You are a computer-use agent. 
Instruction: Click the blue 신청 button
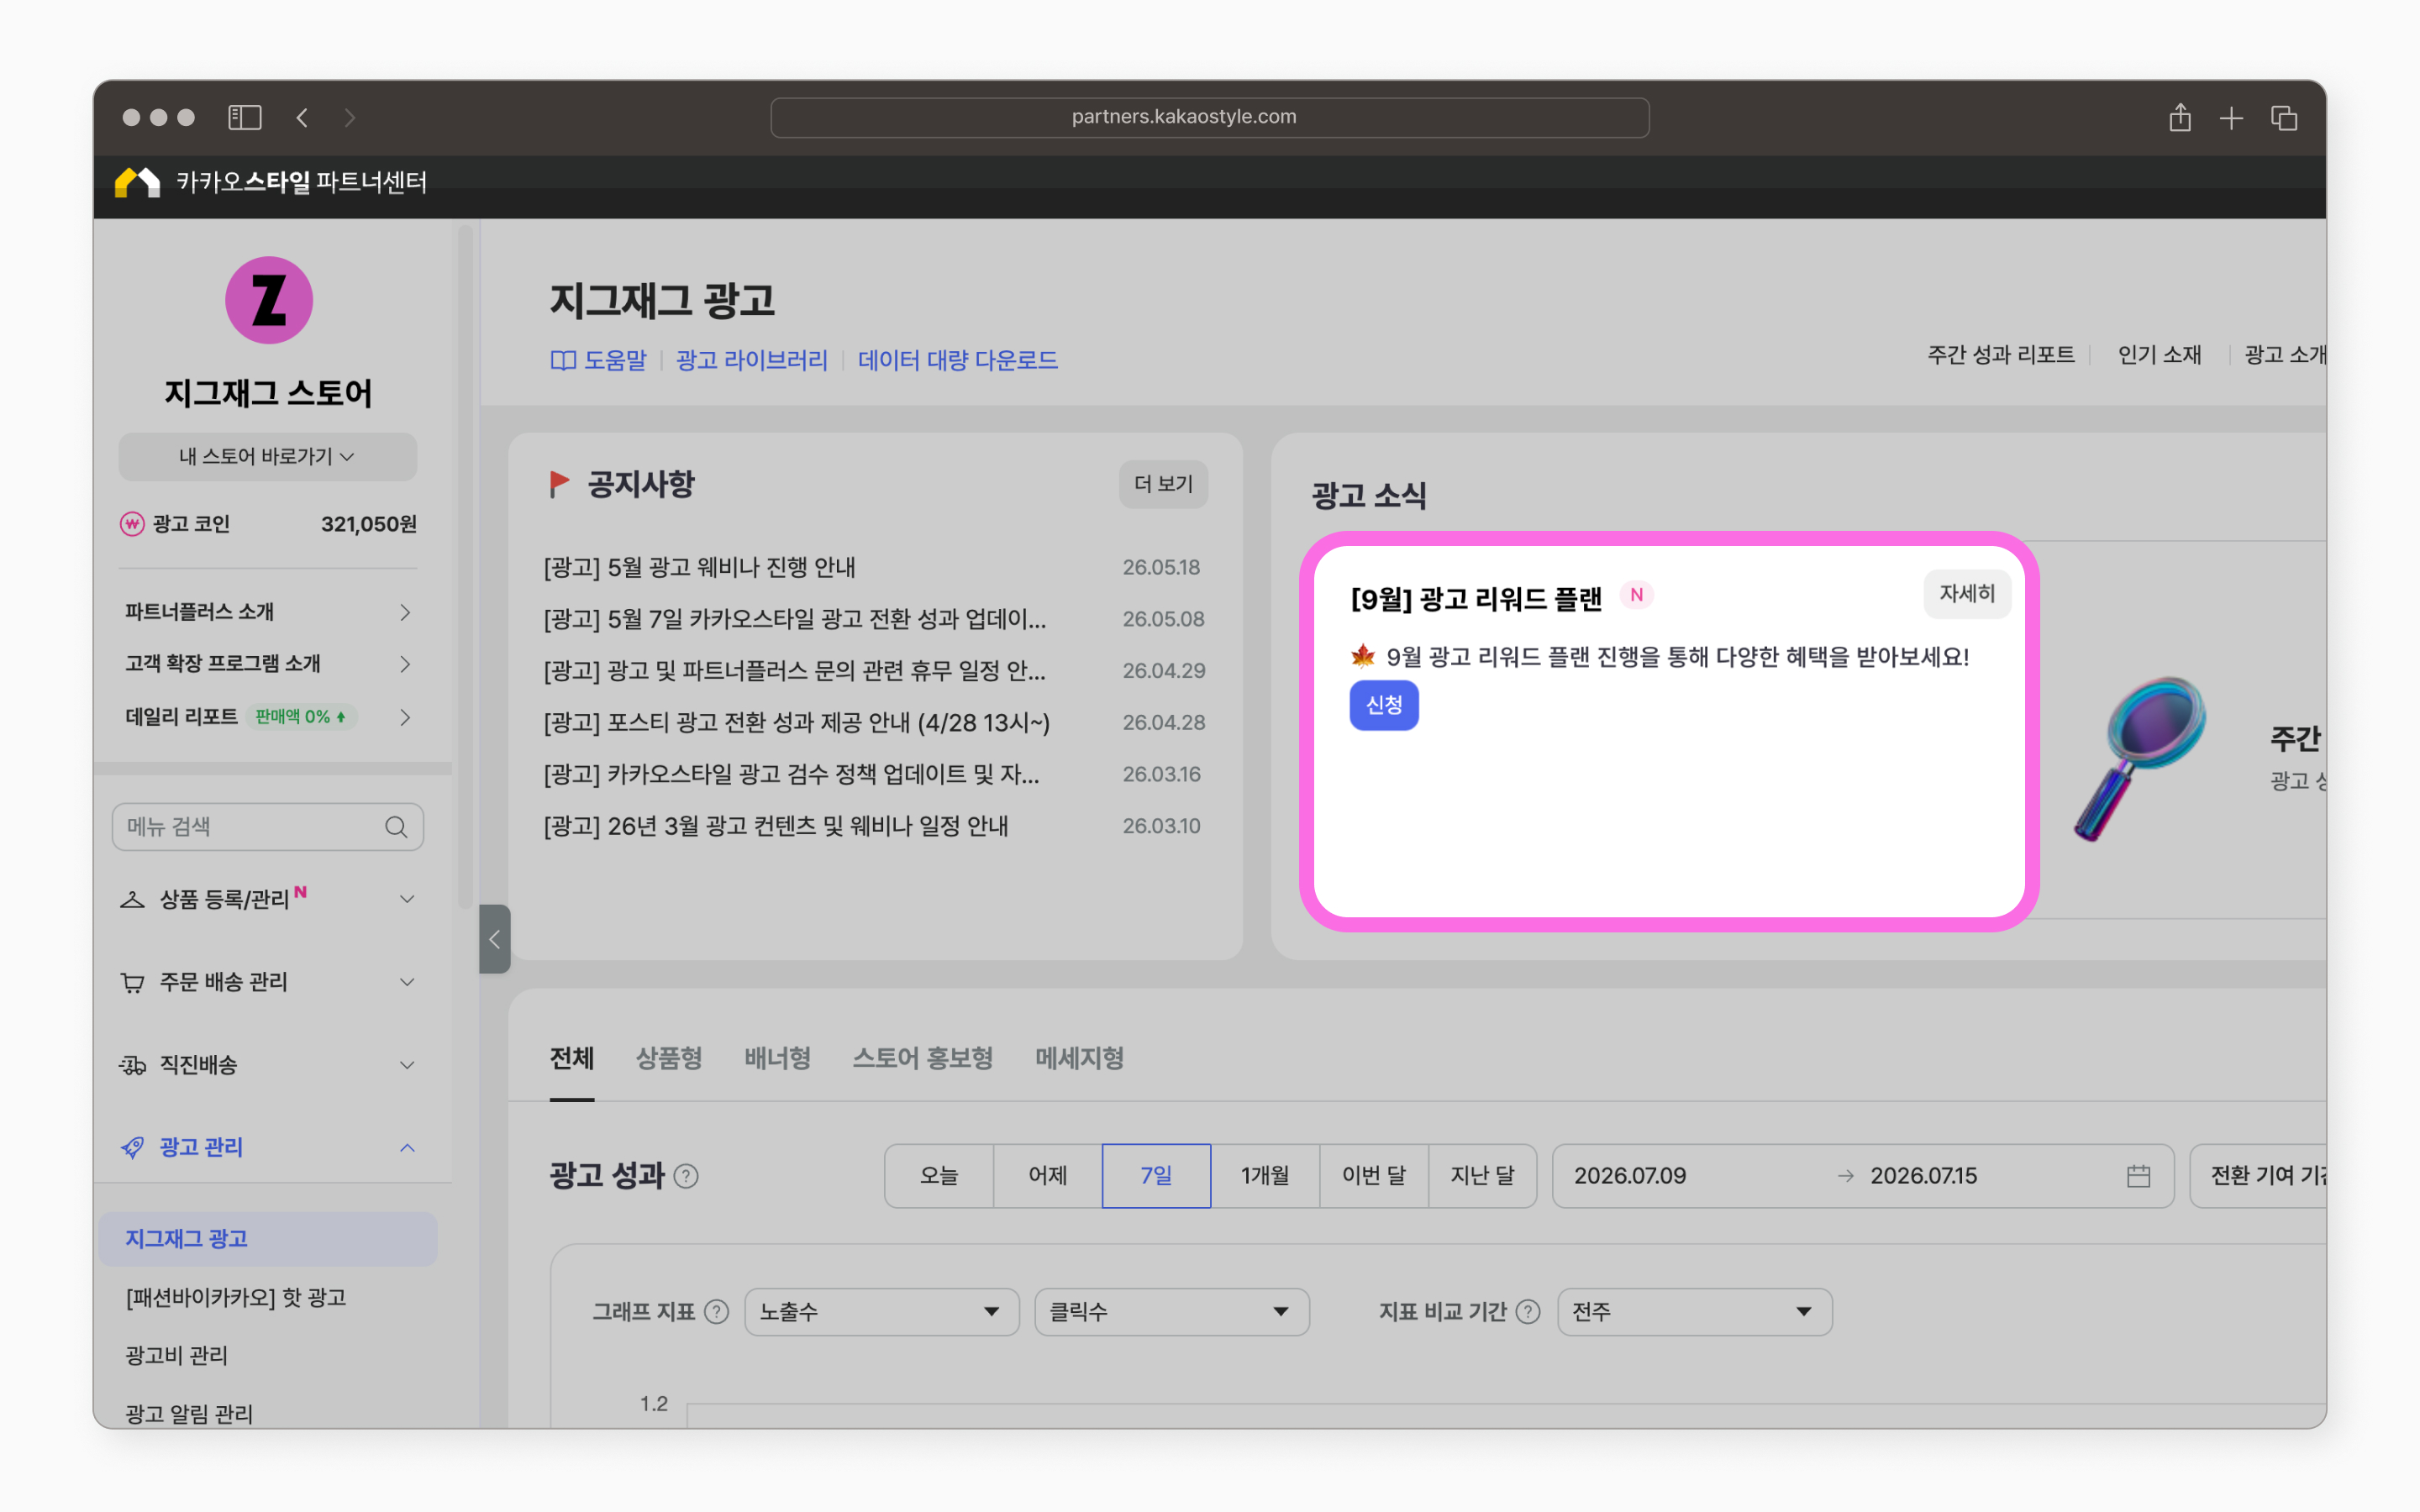(x=1384, y=706)
